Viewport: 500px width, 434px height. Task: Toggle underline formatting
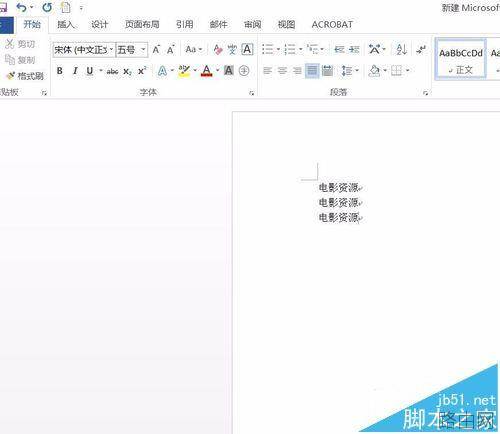90,71
